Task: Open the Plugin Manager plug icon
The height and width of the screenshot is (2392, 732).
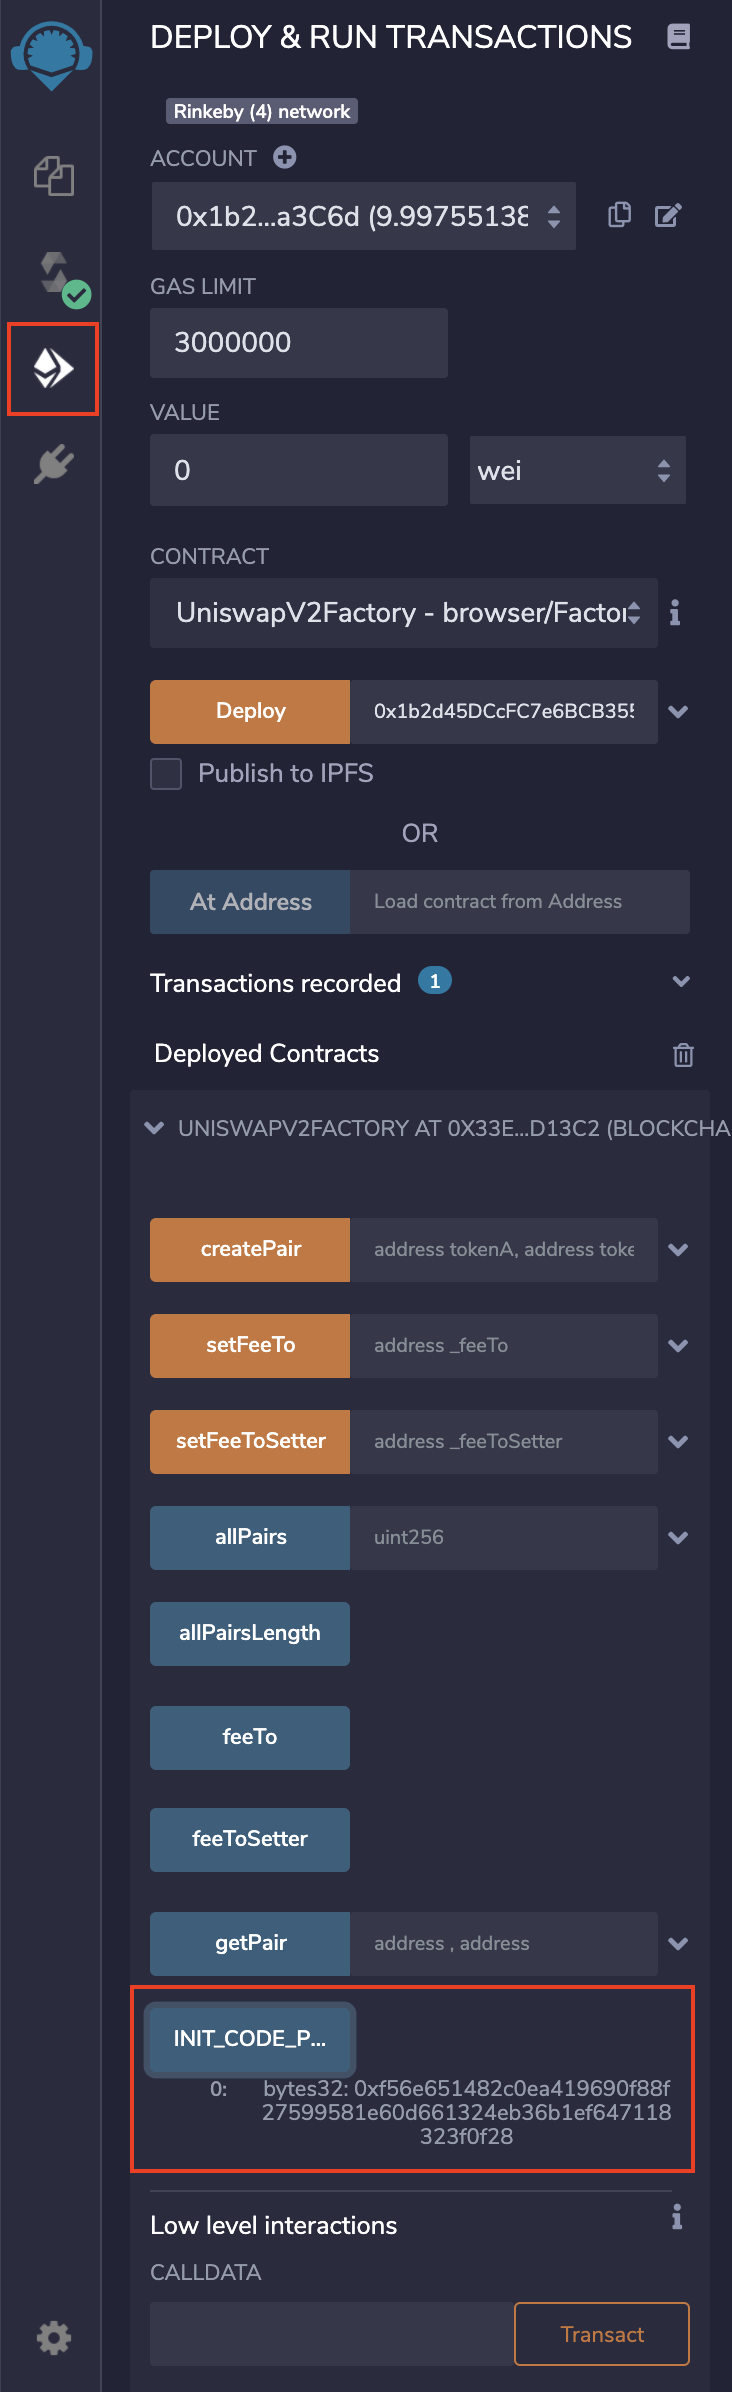Action: [54, 464]
